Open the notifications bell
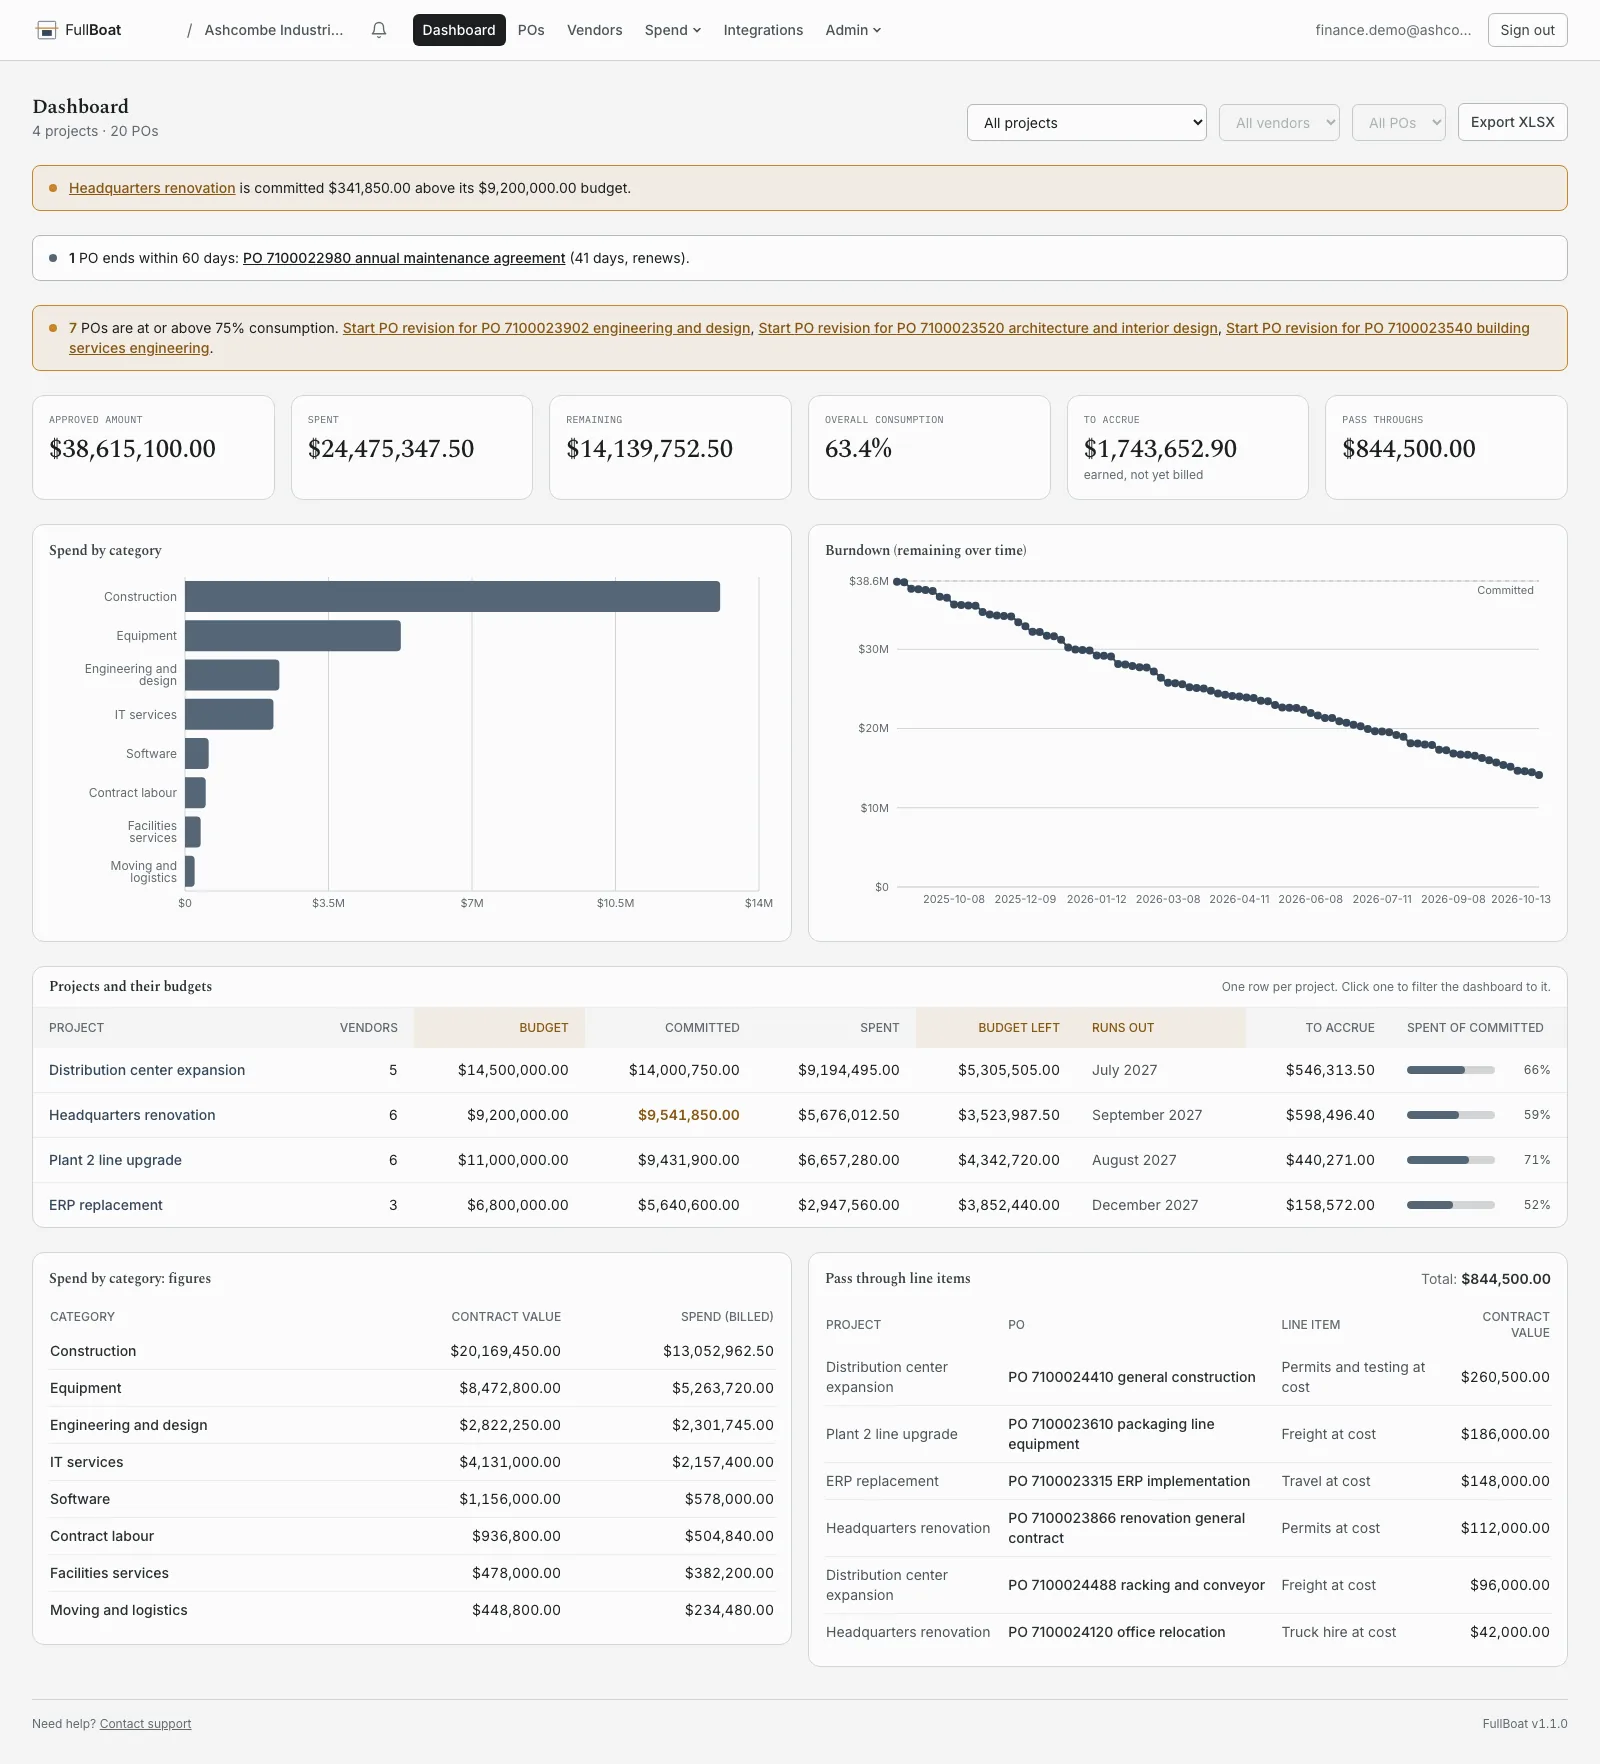The width and height of the screenshot is (1600, 1764). coord(379,30)
